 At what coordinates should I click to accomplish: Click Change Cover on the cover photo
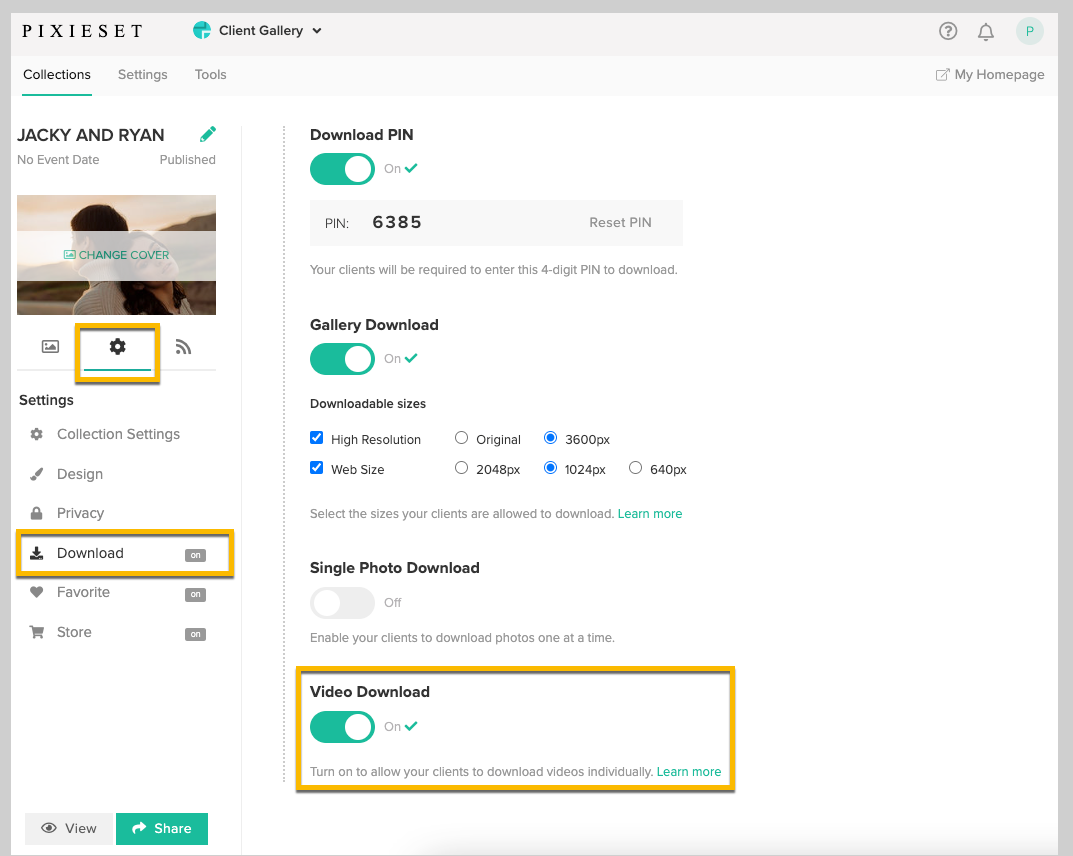(x=116, y=255)
